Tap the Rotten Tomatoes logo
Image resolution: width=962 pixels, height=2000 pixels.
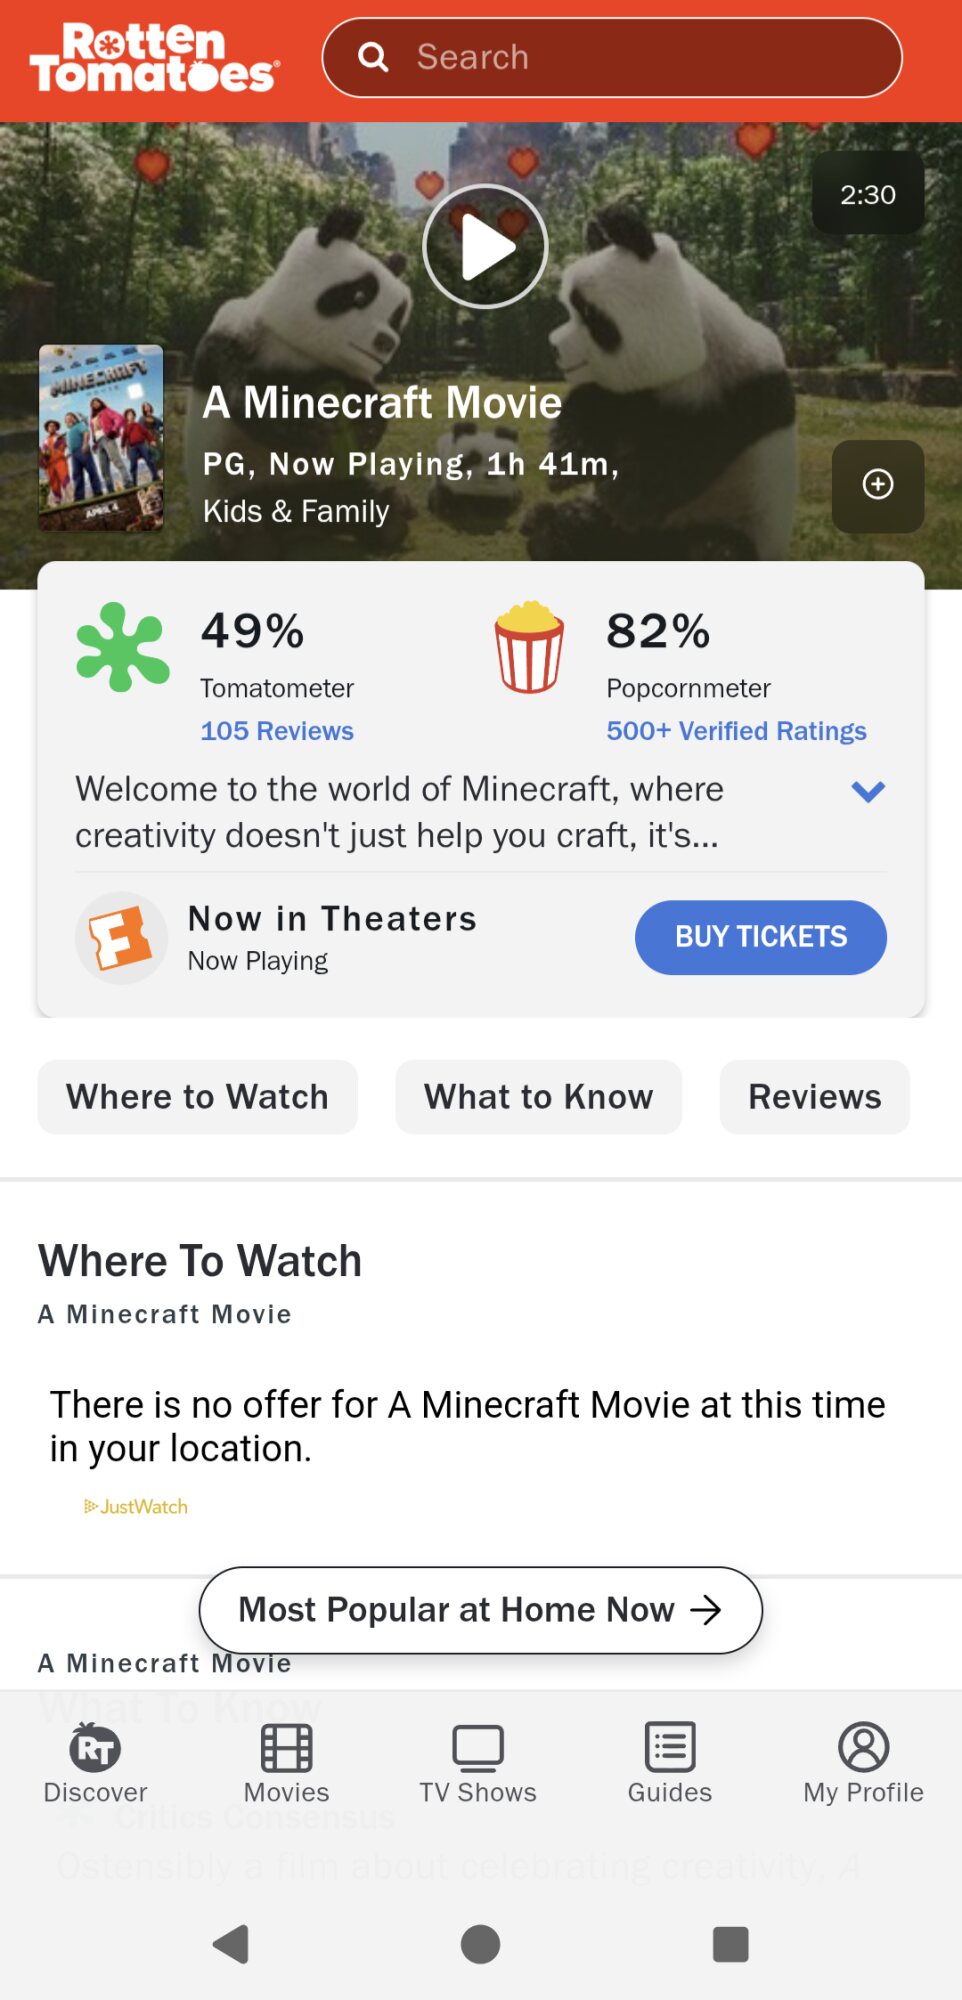(154, 58)
